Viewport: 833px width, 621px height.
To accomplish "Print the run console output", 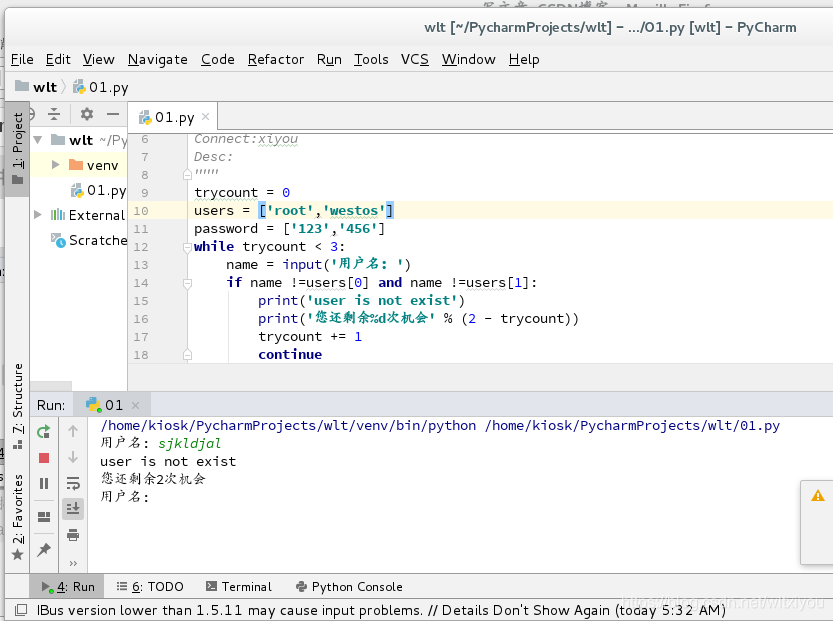I will [73, 534].
